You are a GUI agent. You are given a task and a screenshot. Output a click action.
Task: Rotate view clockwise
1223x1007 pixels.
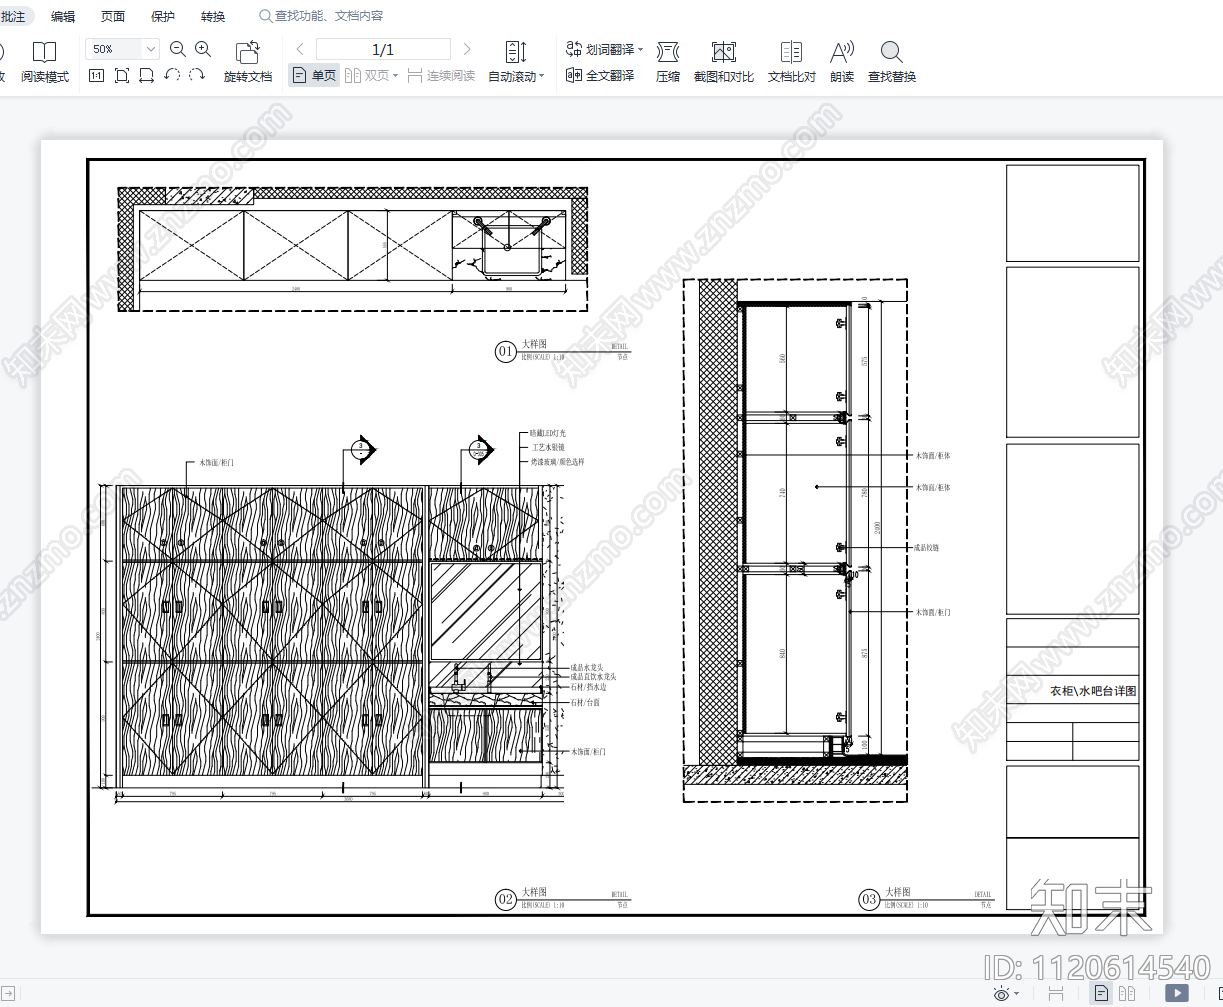[197, 75]
